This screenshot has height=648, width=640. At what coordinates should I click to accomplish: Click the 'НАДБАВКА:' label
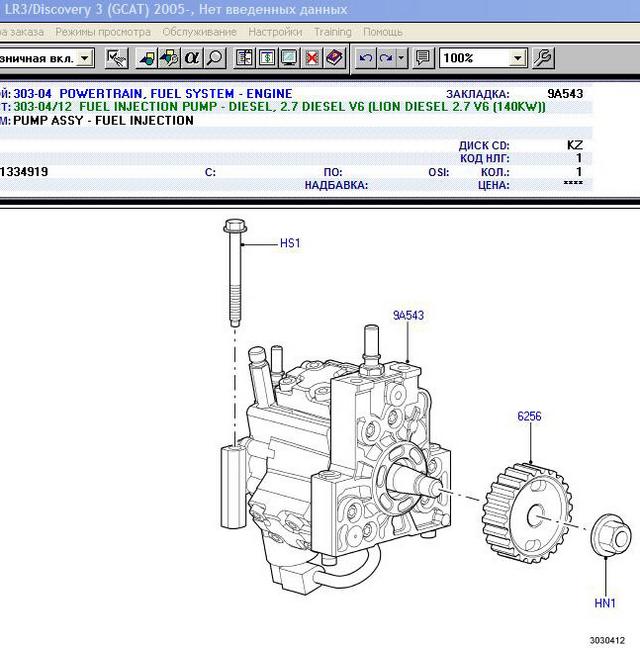336,185
